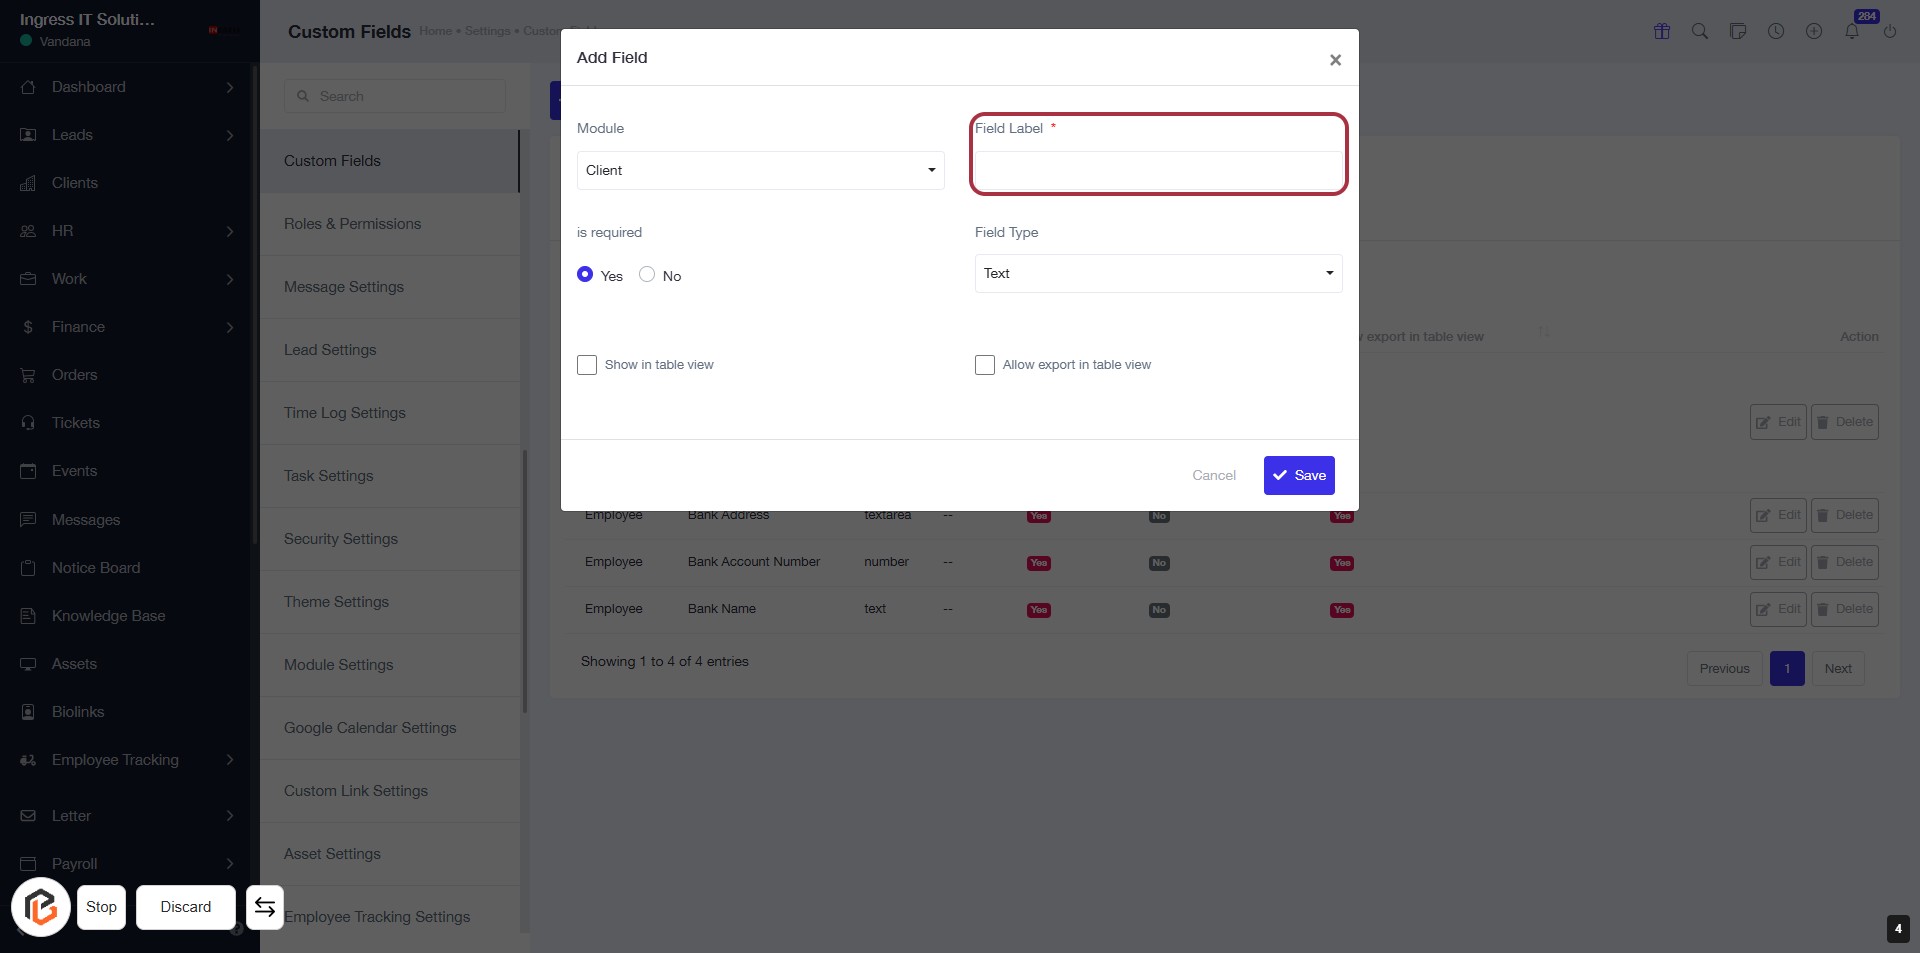Click the gift icon in top header
This screenshot has width=1920, height=953.
[1662, 31]
